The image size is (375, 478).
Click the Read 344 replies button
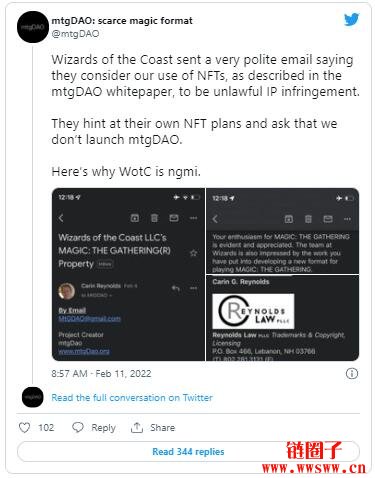click(188, 452)
